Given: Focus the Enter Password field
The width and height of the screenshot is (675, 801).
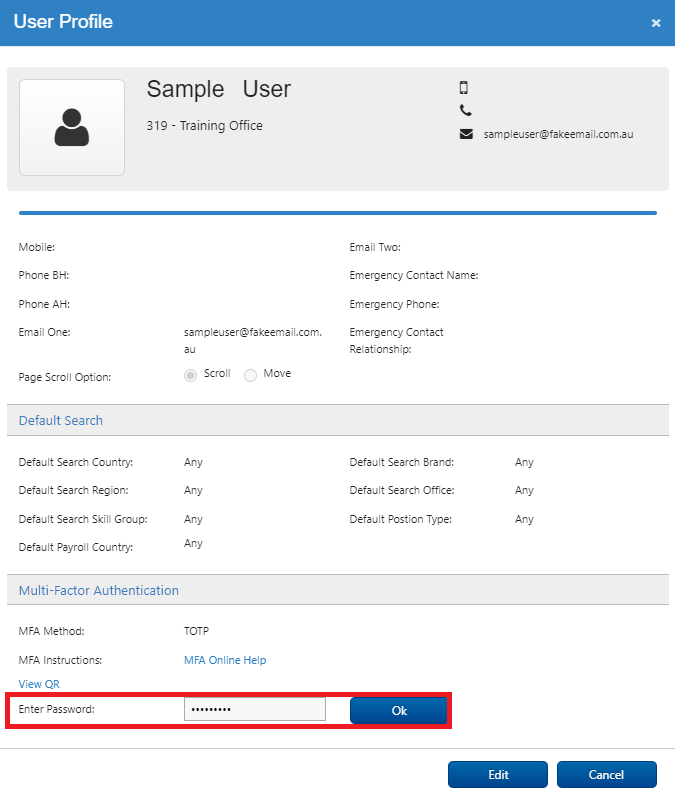Looking at the screenshot, I should 254,709.
